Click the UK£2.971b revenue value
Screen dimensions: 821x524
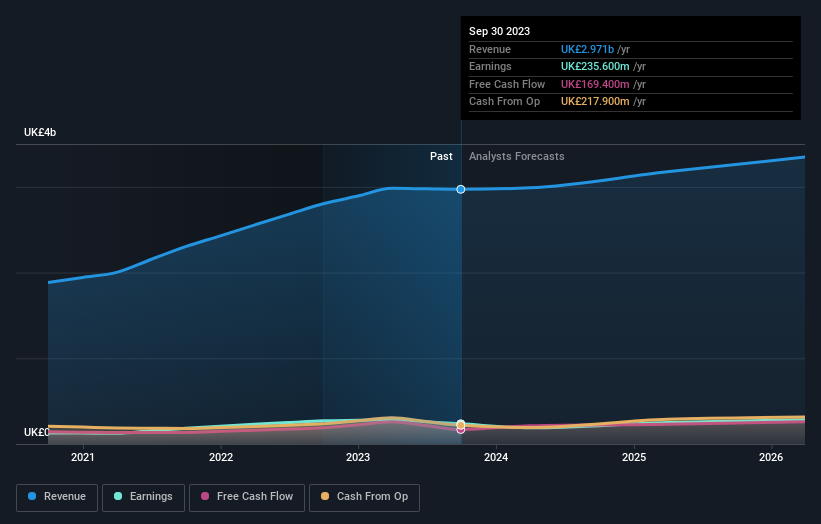[587, 49]
